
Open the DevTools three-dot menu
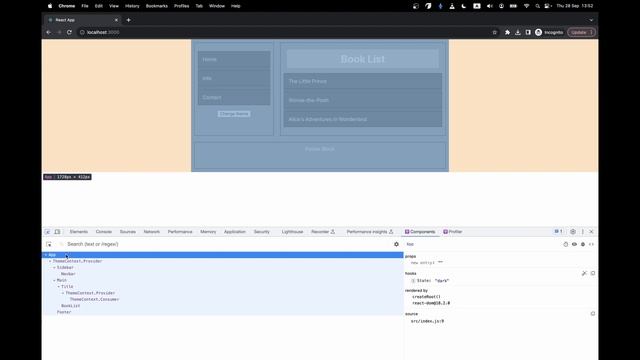tap(582, 231)
